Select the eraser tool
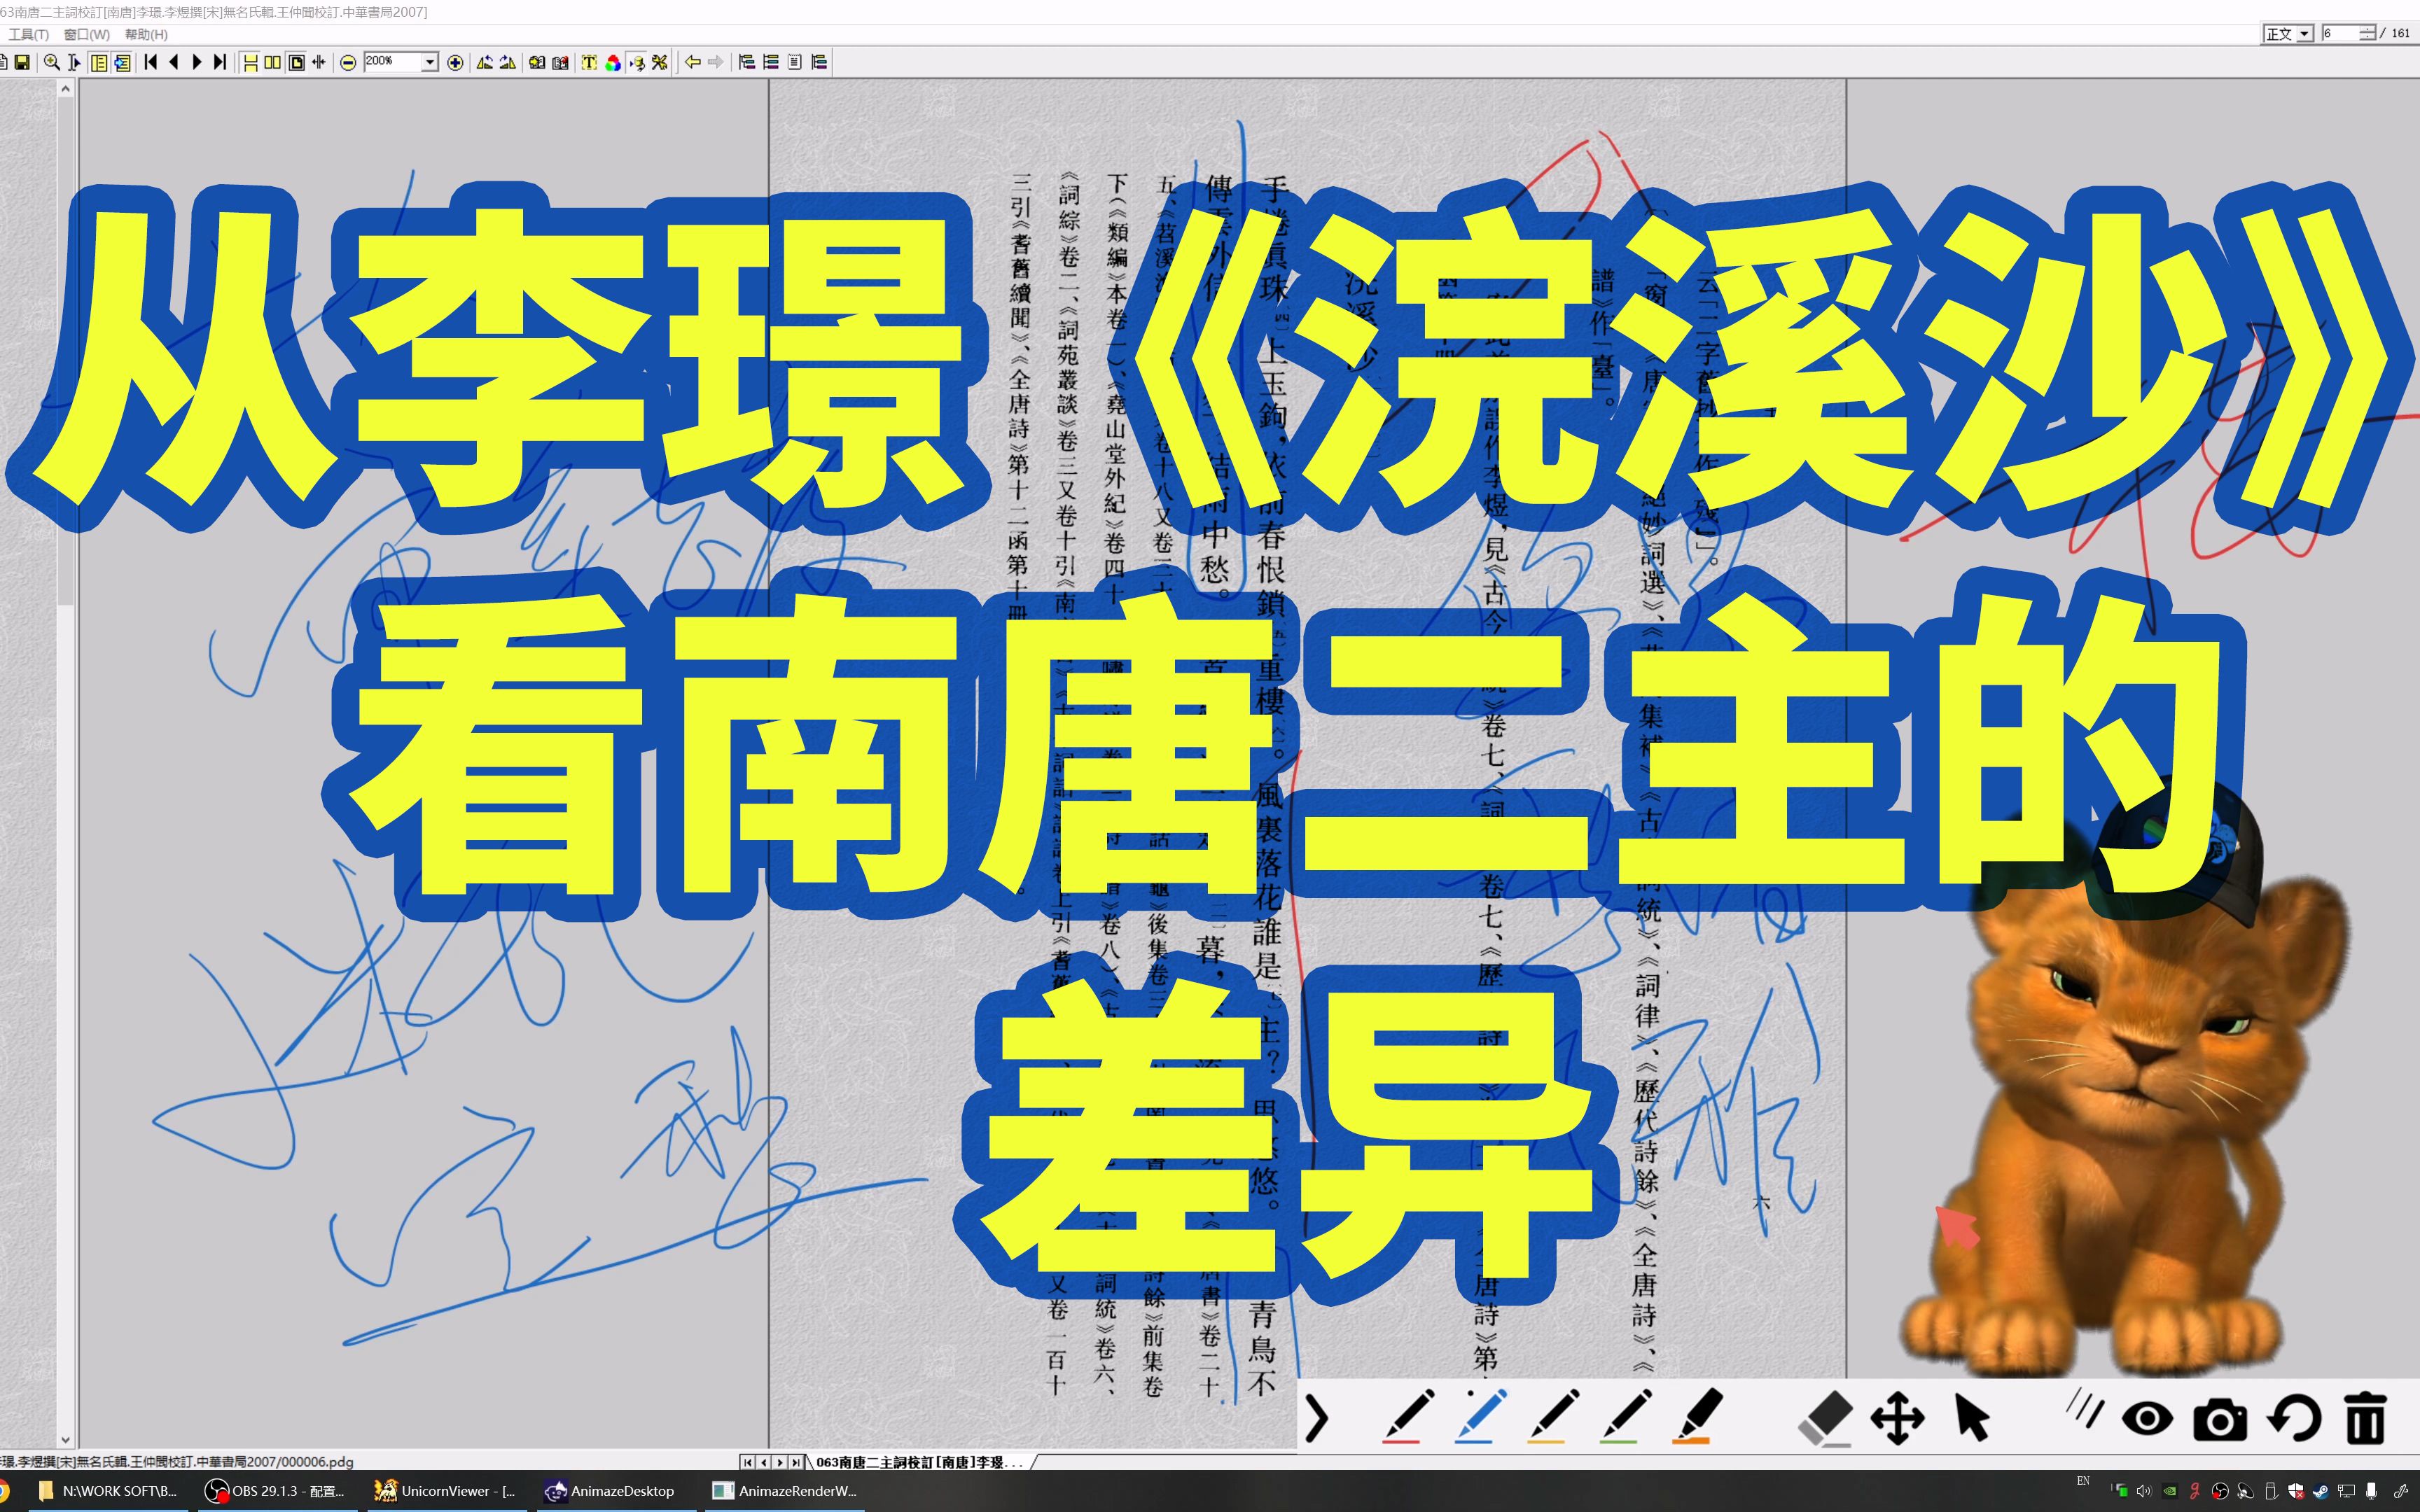 [1825, 1418]
